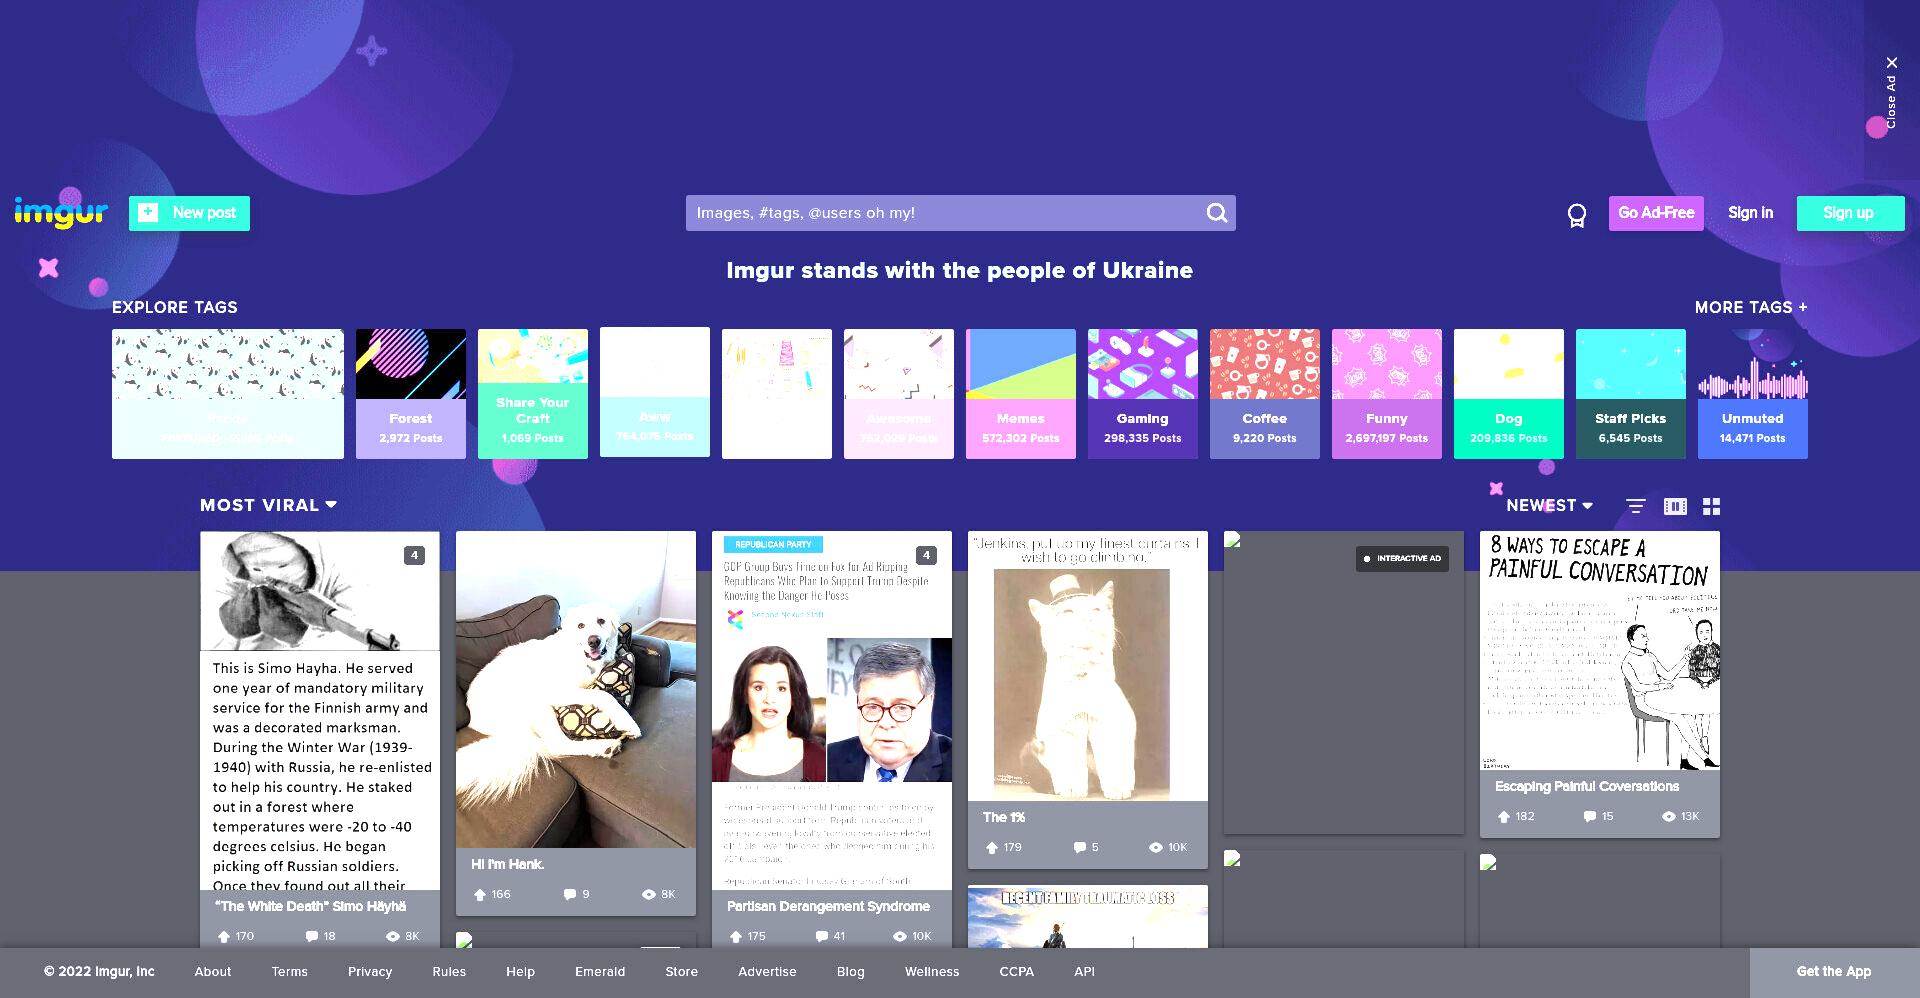Open the Memes tag tile
The width and height of the screenshot is (1920, 998).
[1021, 394]
